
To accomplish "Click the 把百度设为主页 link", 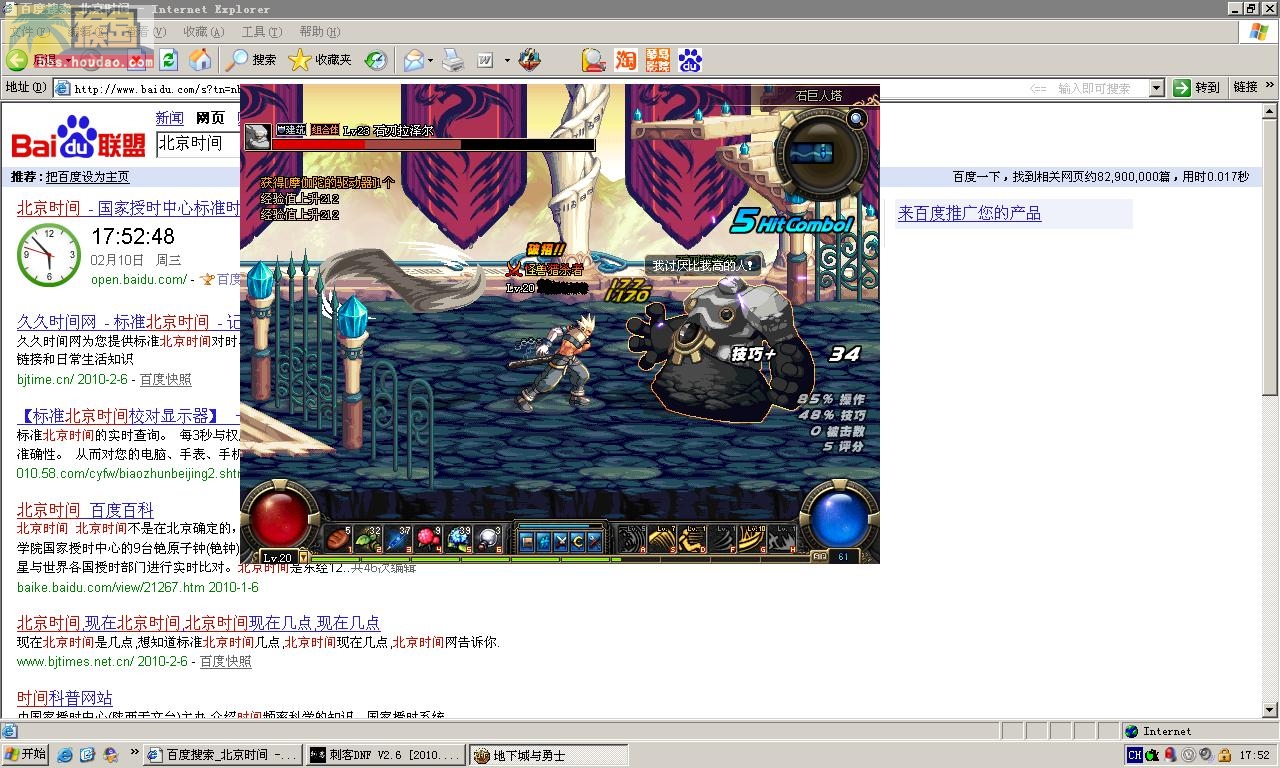I will (x=87, y=177).
